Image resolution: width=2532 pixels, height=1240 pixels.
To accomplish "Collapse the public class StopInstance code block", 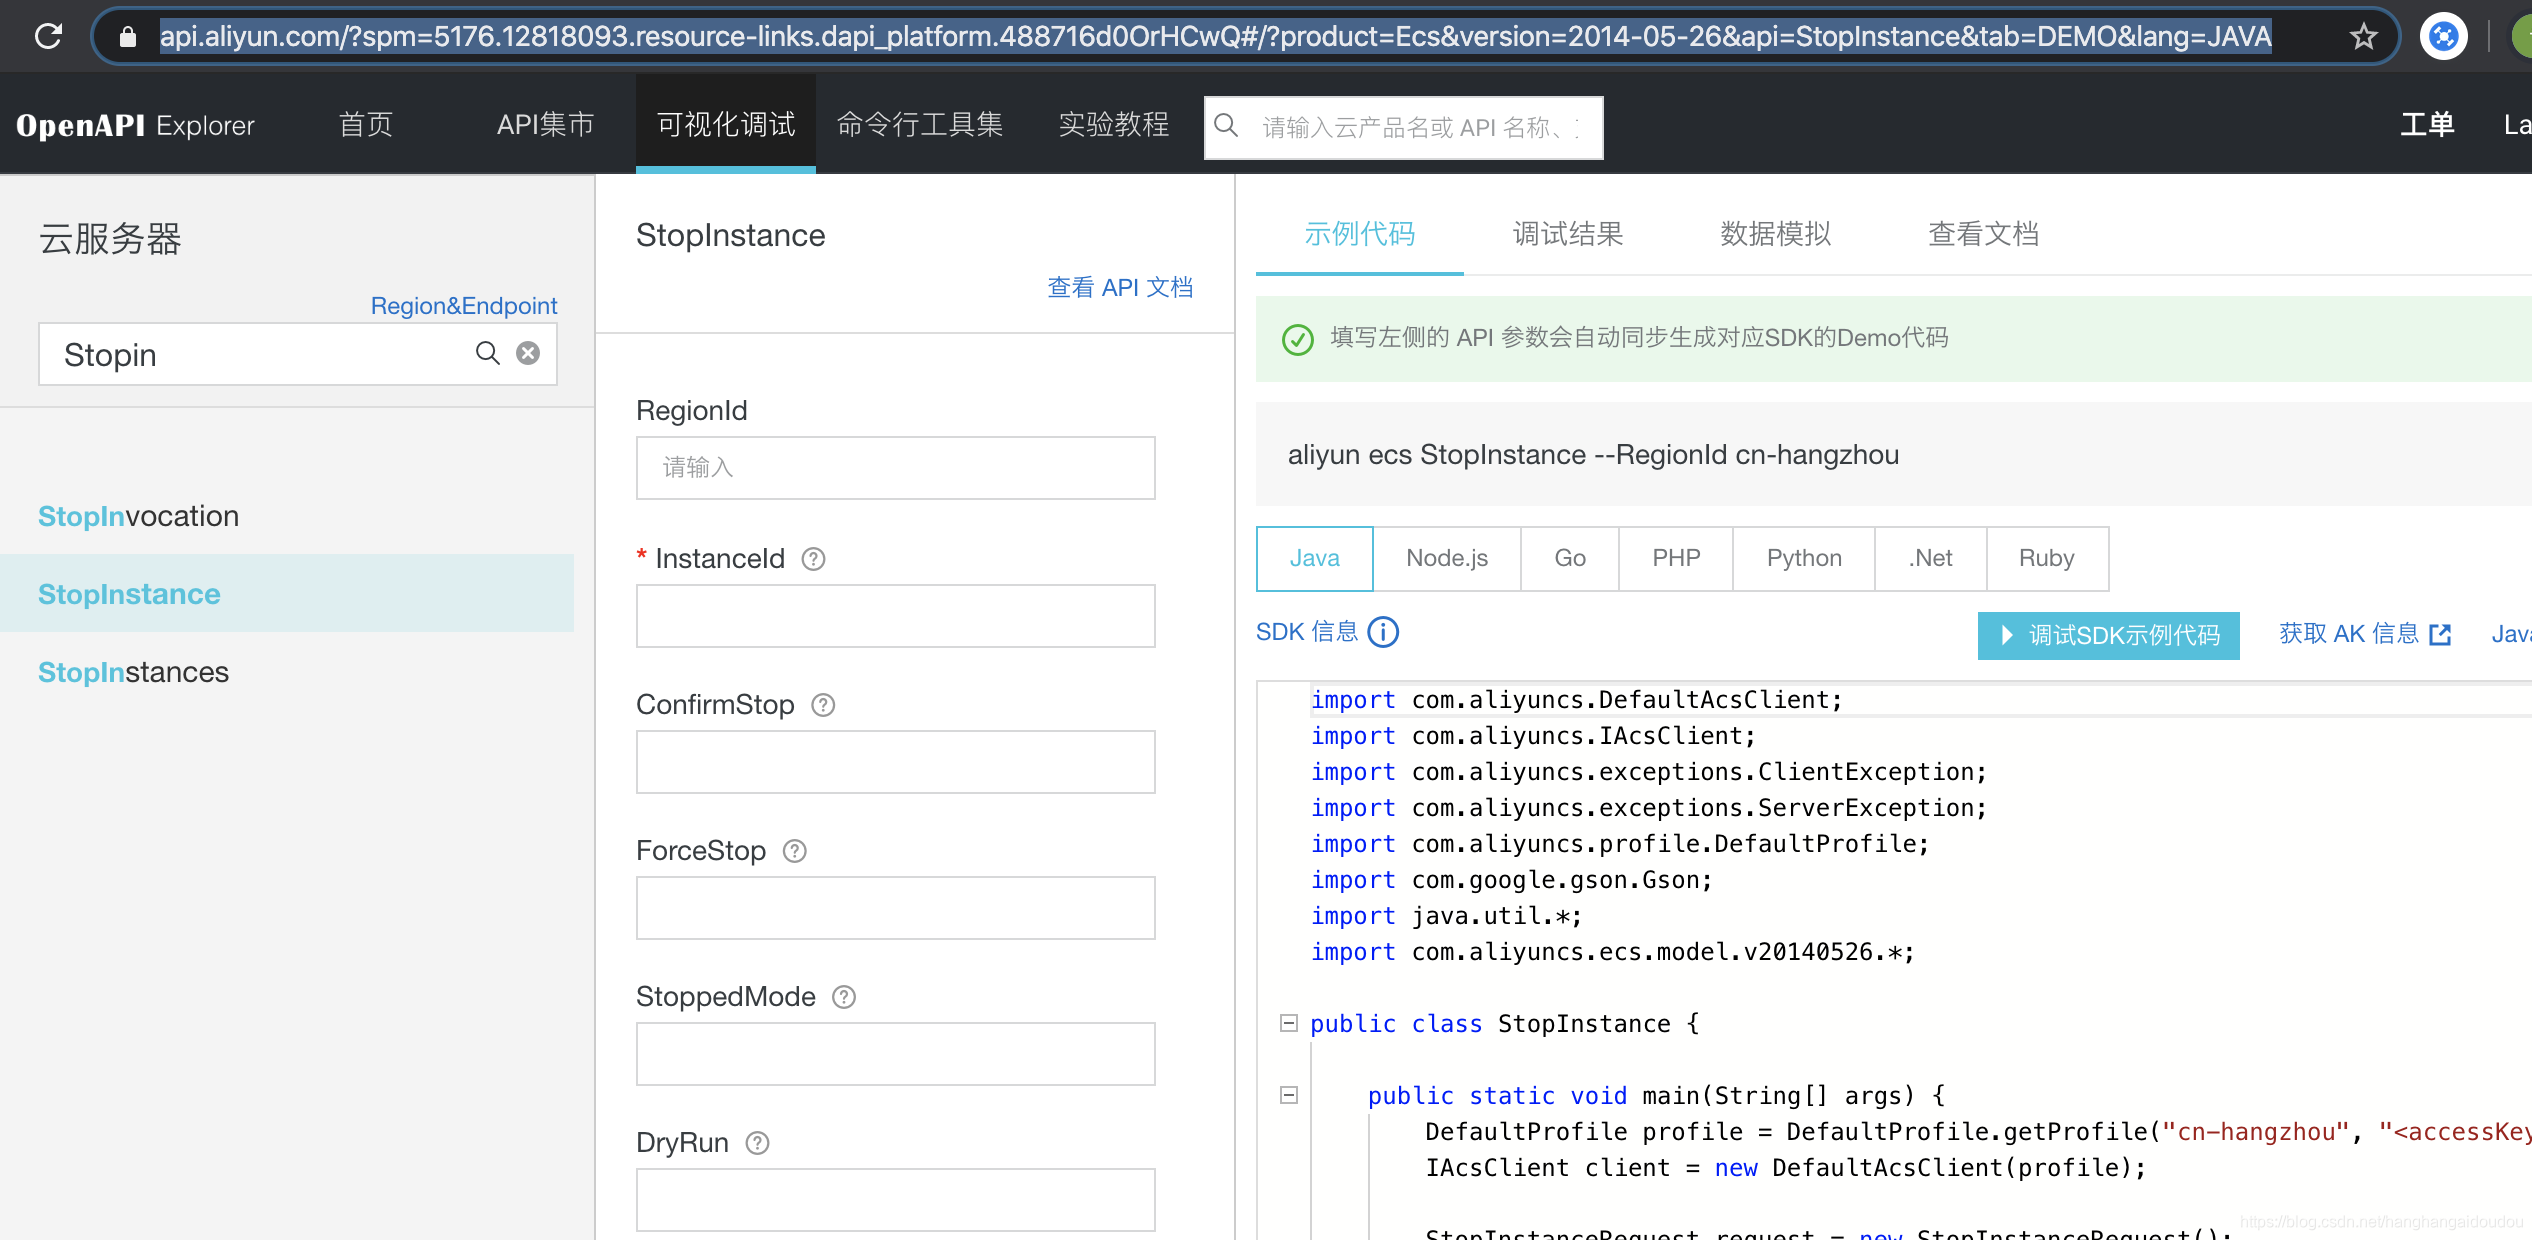I will pyautogui.click(x=1289, y=1023).
